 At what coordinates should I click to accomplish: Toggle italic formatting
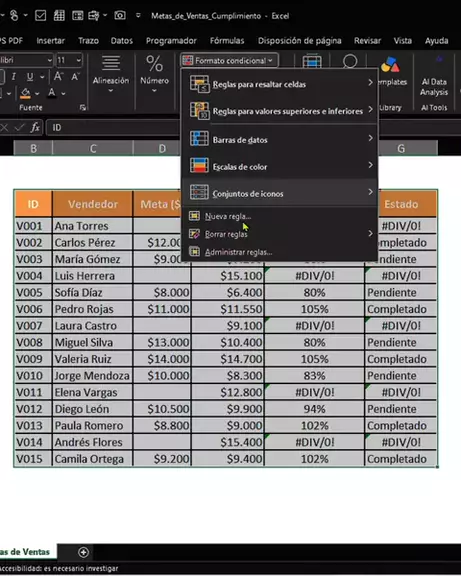(x=14, y=77)
